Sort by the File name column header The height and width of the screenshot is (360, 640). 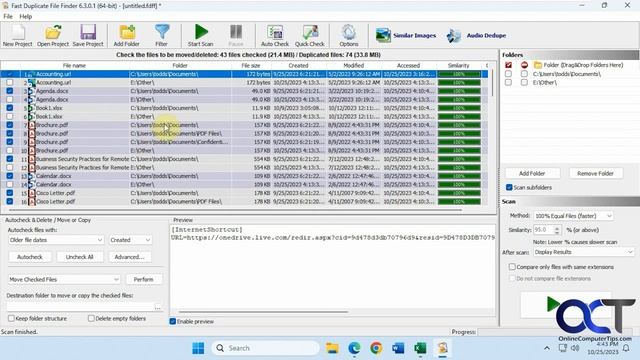[x=74, y=65]
